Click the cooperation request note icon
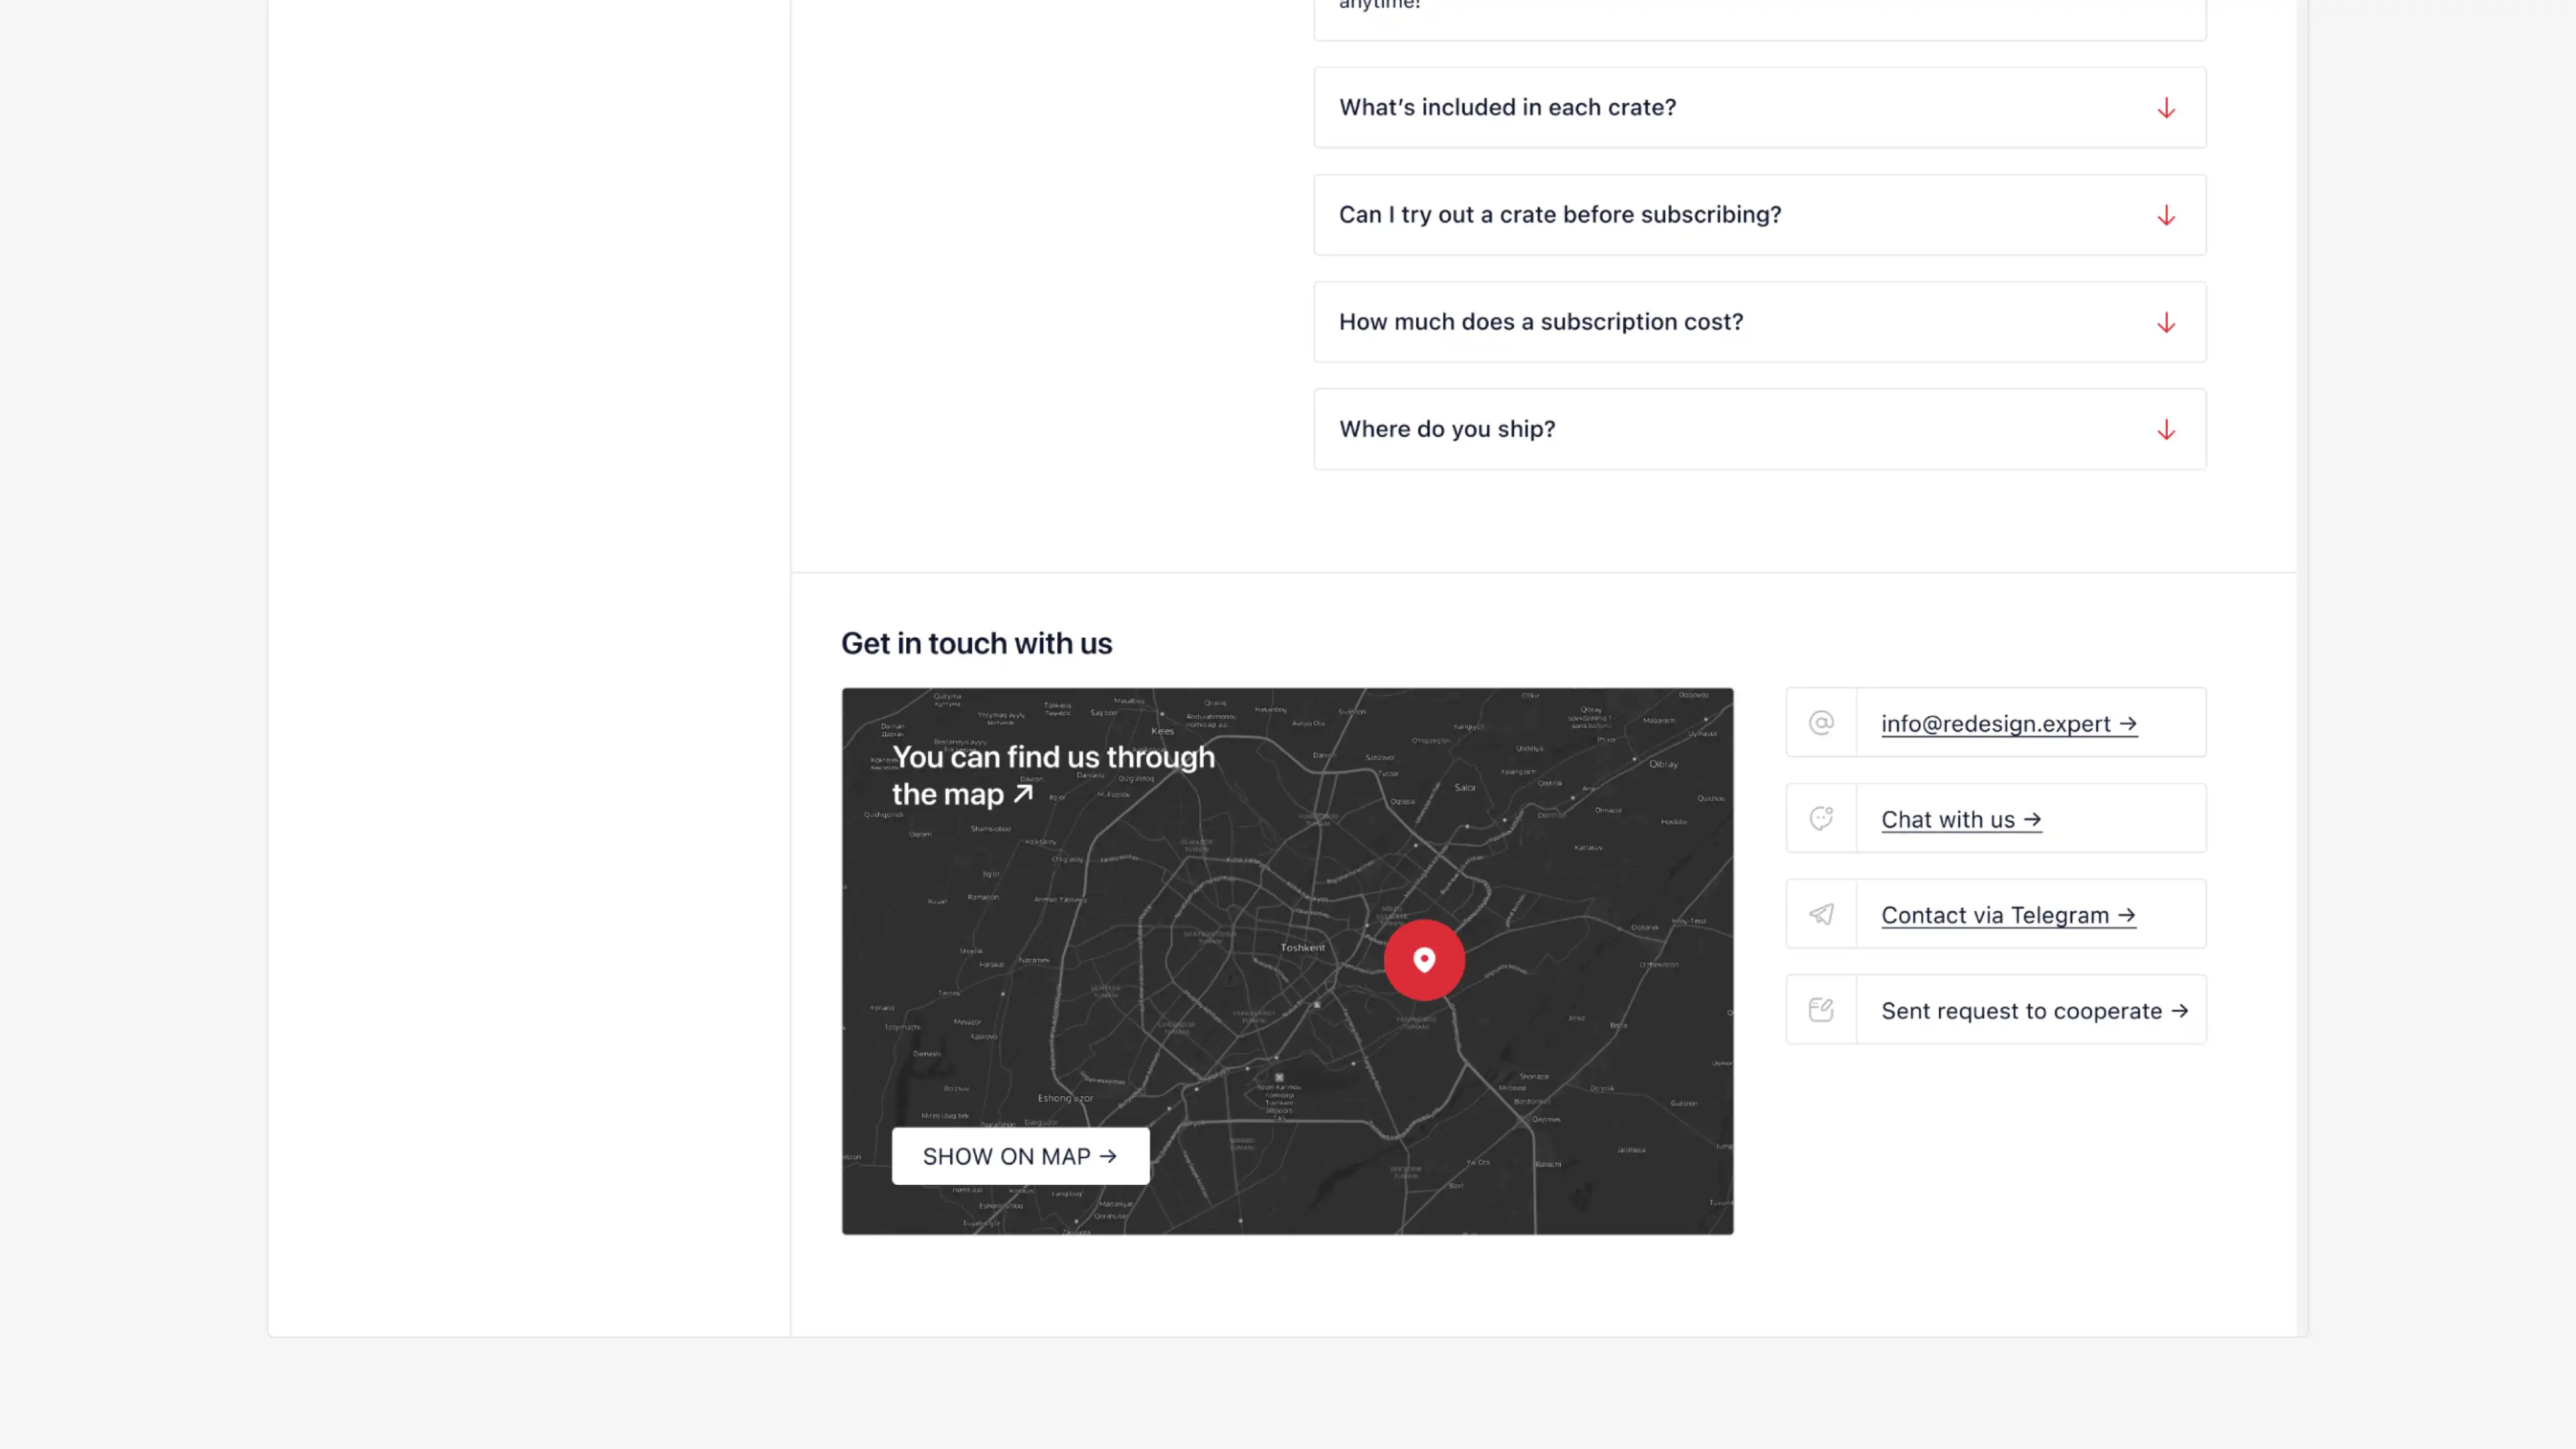Viewport: 2576px width, 1449px height. click(x=1821, y=1010)
